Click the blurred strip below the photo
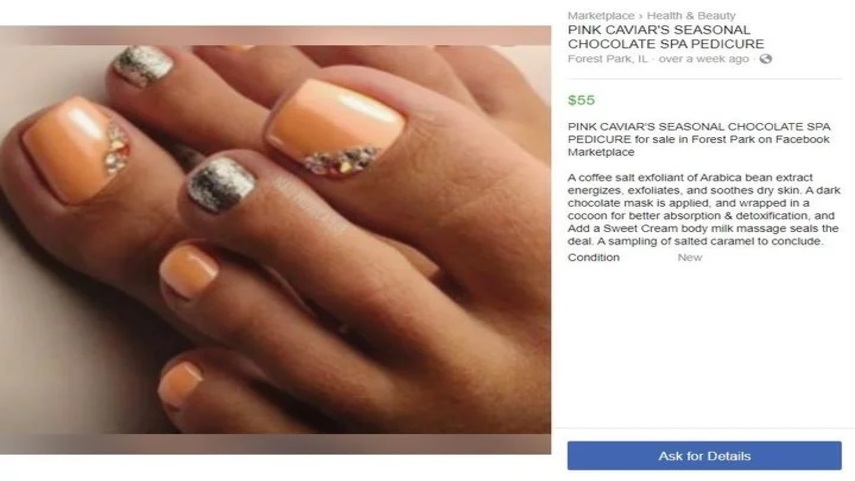 (275, 444)
